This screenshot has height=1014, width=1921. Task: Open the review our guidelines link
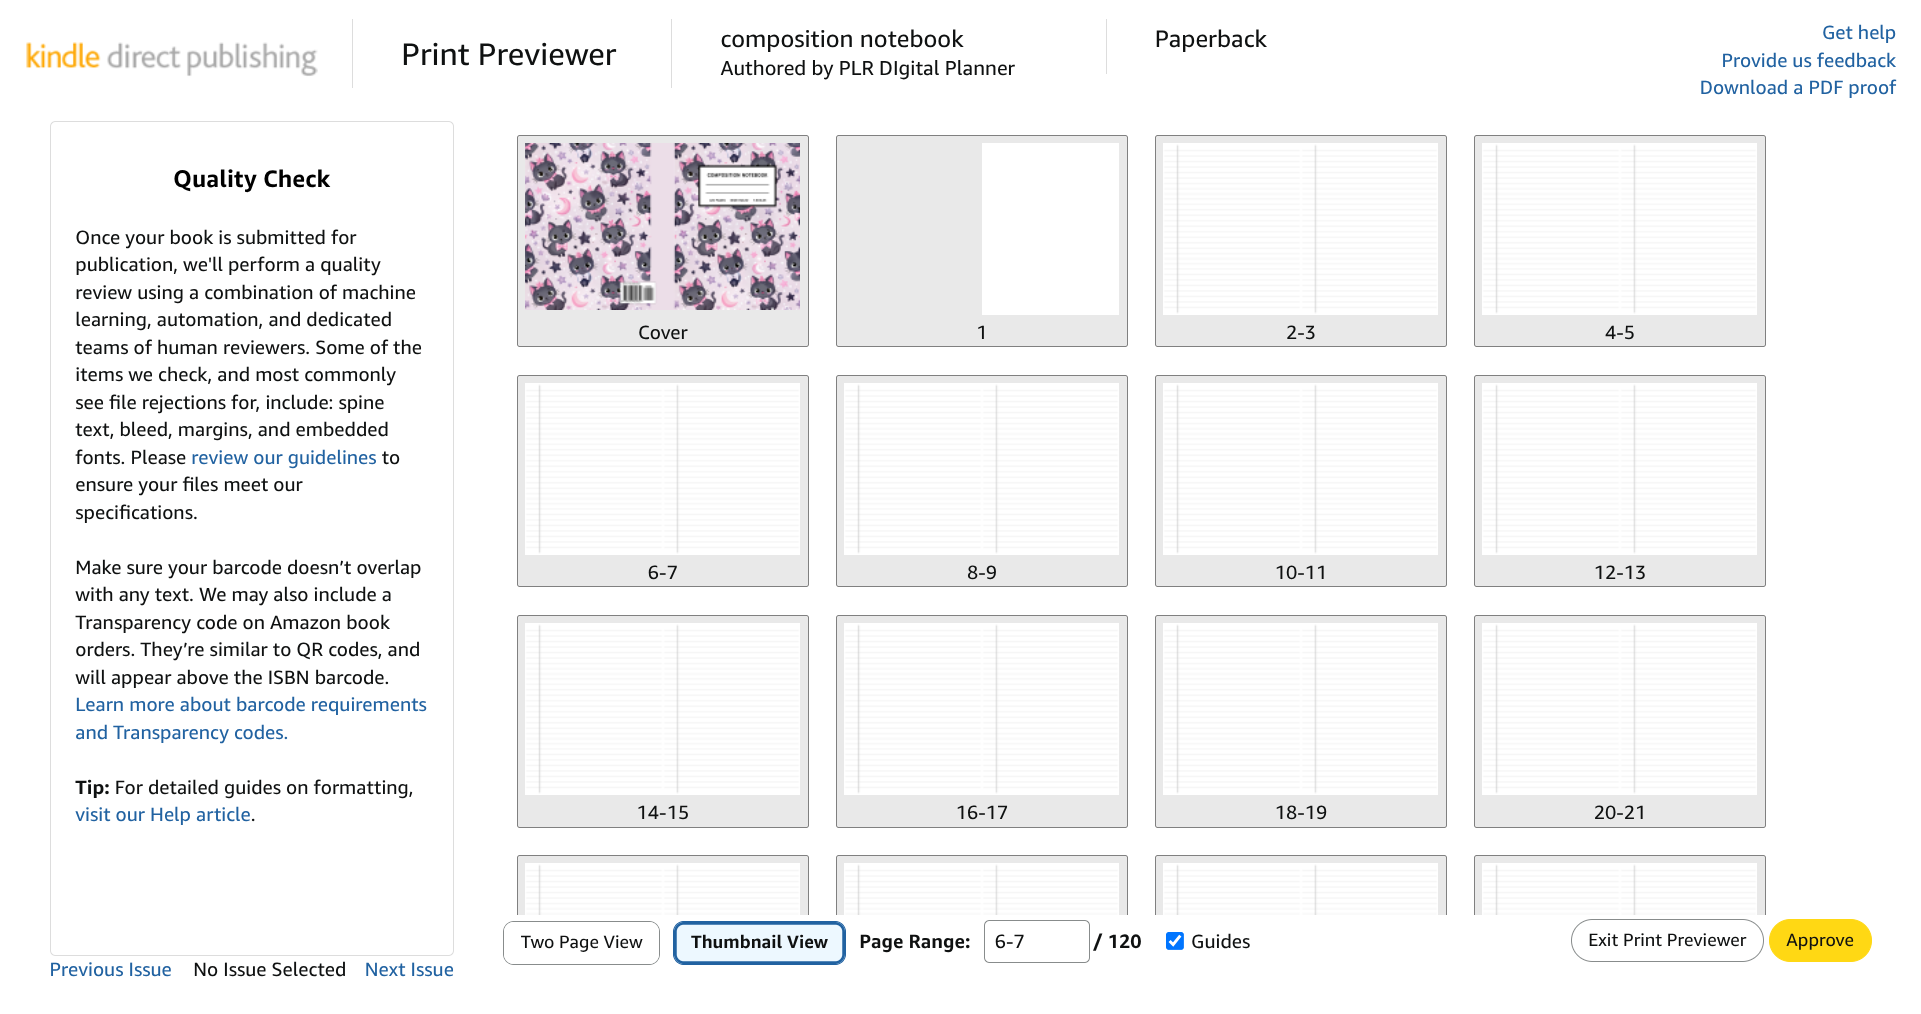pyautogui.click(x=284, y=457)
